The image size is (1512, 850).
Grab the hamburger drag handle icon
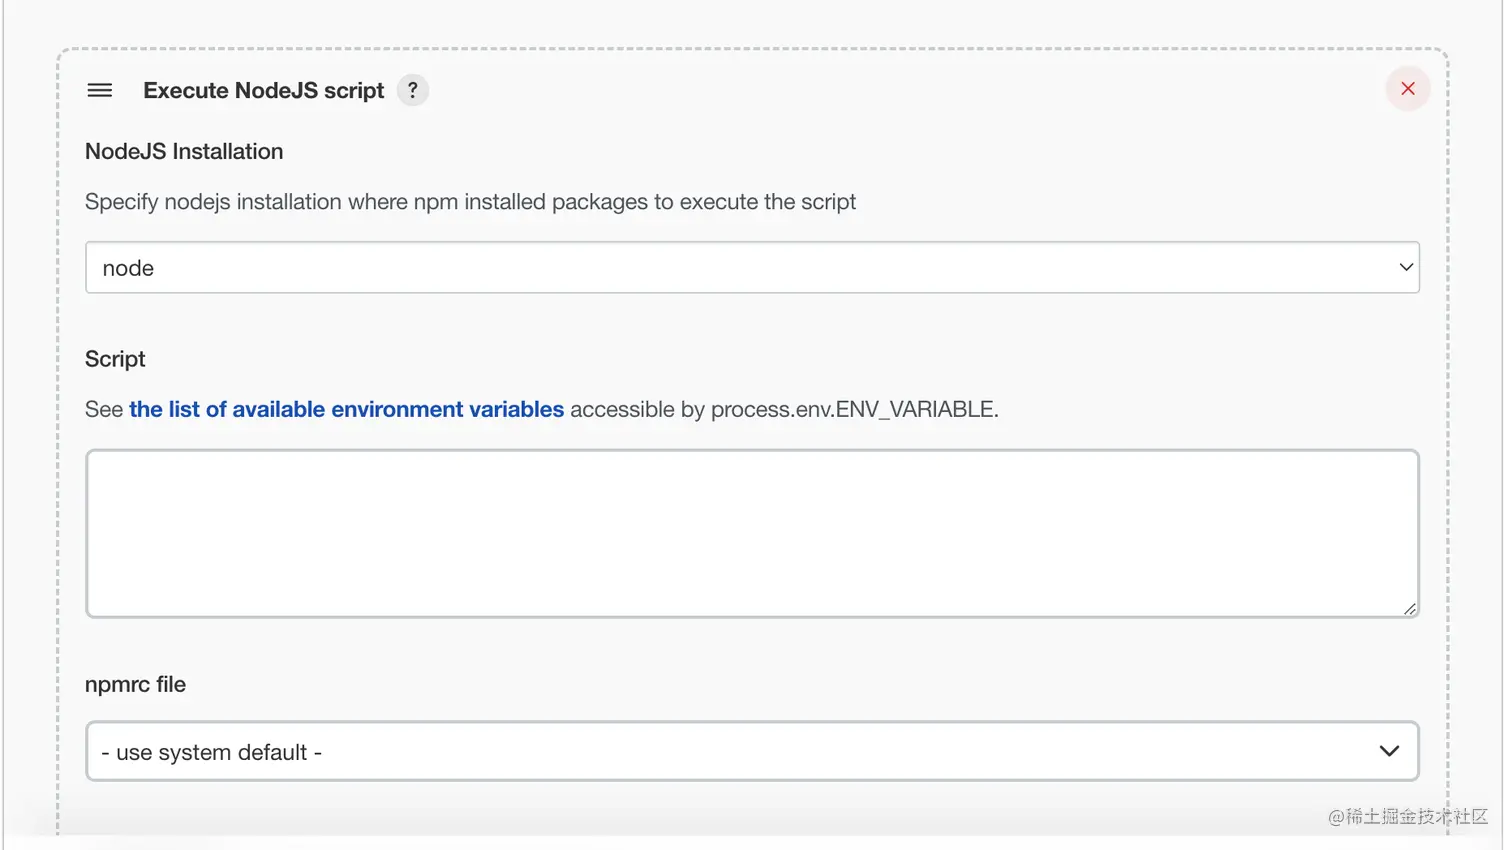100,90
